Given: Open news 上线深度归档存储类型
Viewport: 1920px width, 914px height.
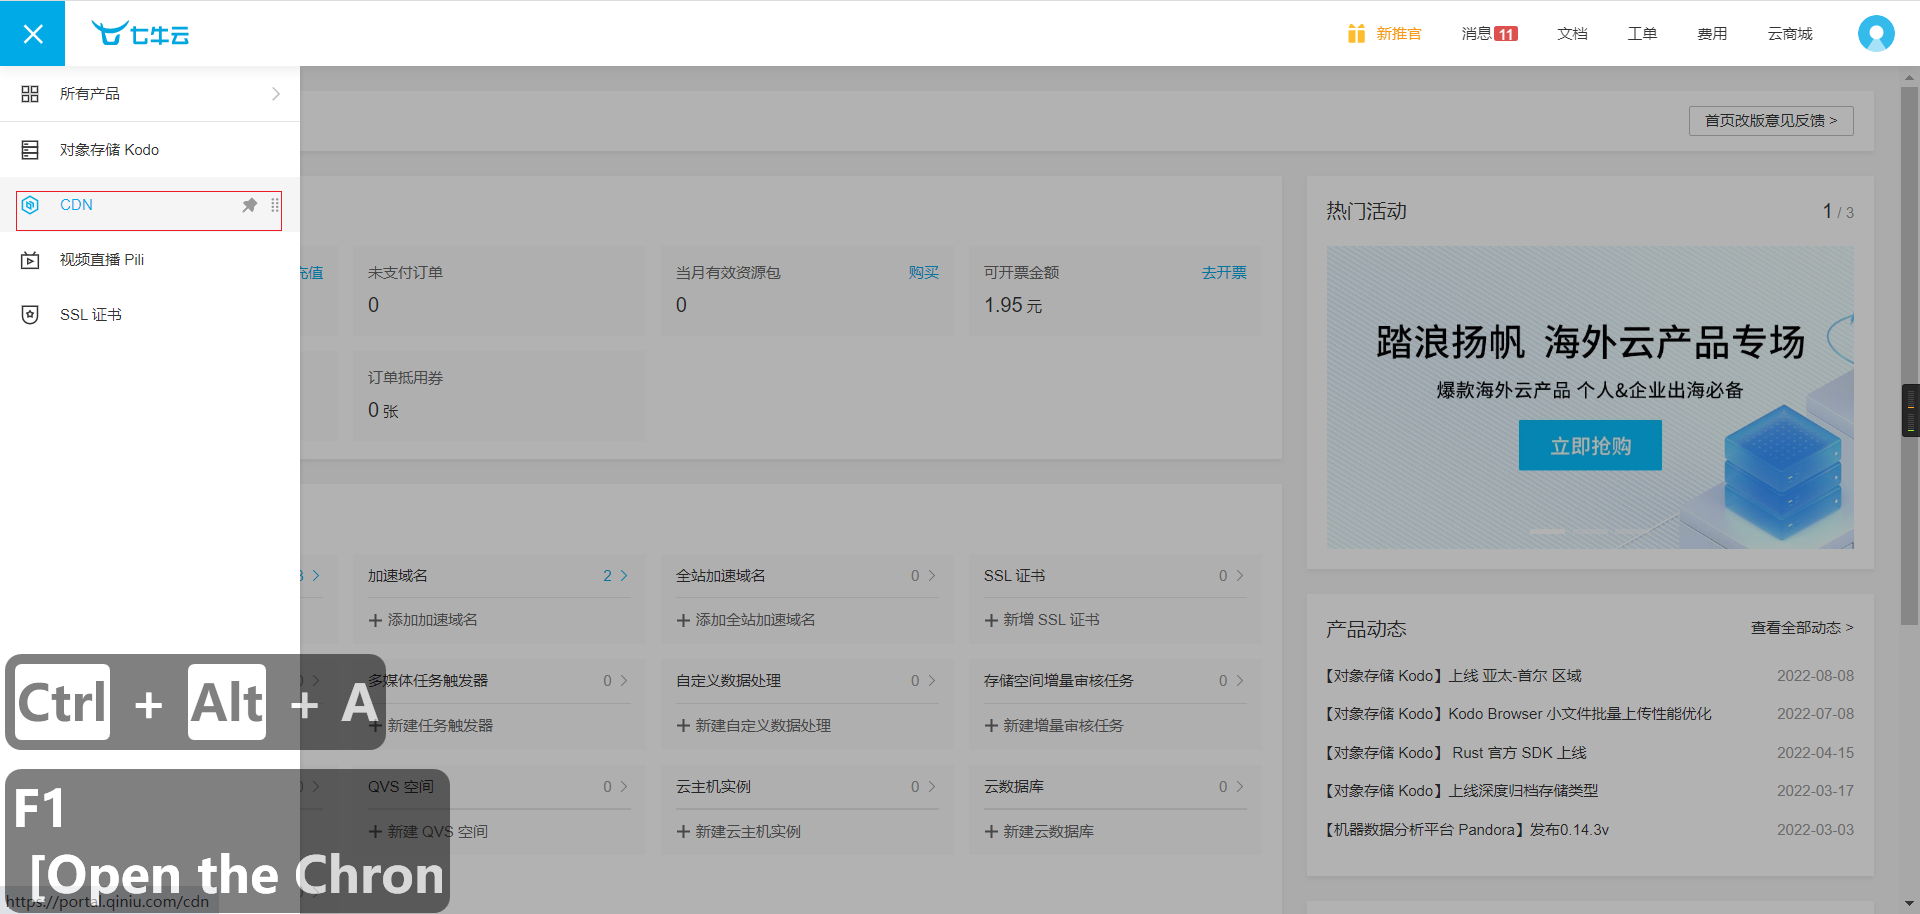Looking at the screenshot, I should (x=1462, y=791).
